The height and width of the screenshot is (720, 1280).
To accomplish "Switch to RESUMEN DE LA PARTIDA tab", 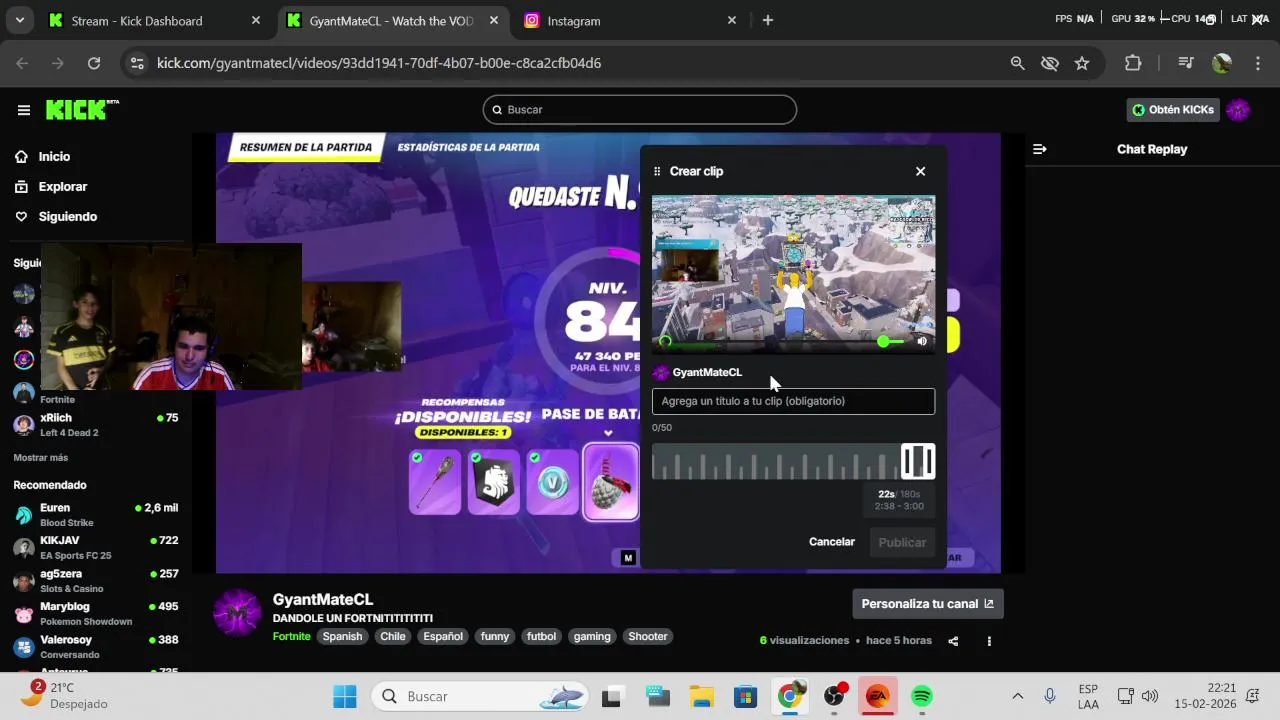I will (x=305, y=147).
